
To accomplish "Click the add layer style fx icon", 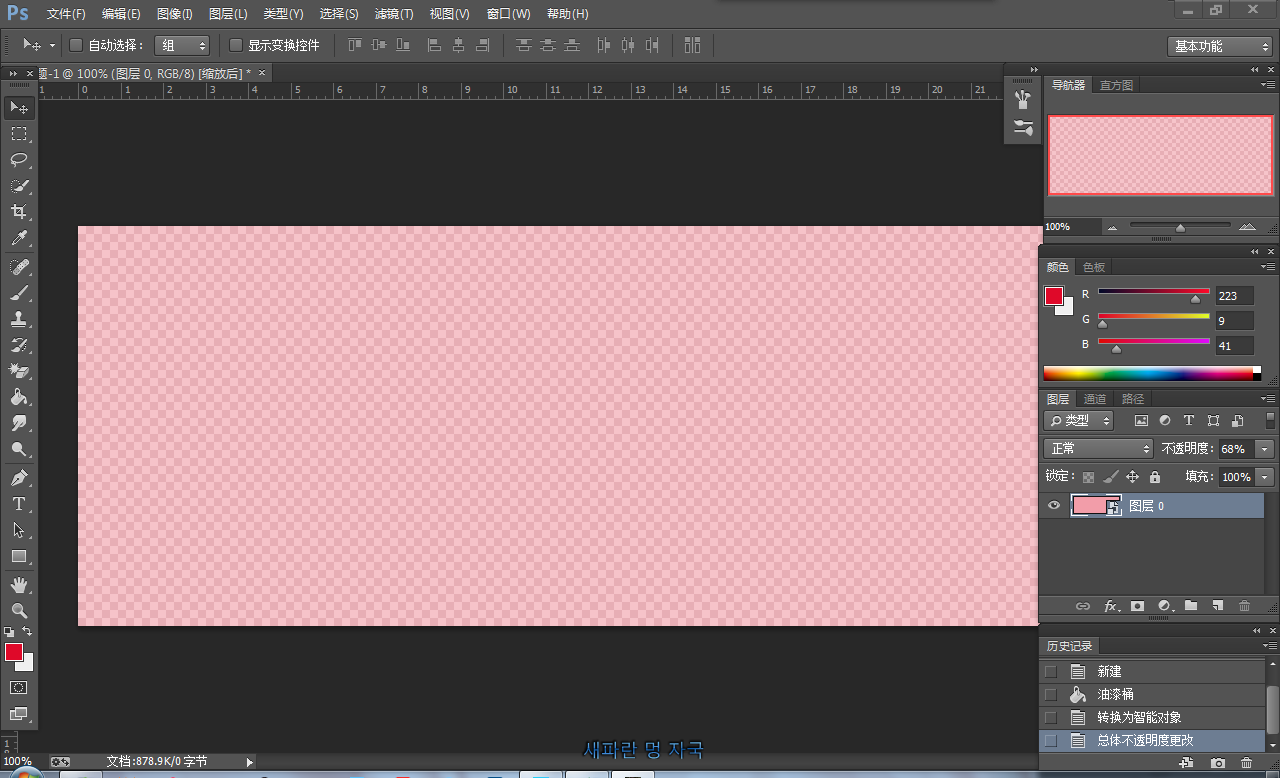I will (1110, 606).
